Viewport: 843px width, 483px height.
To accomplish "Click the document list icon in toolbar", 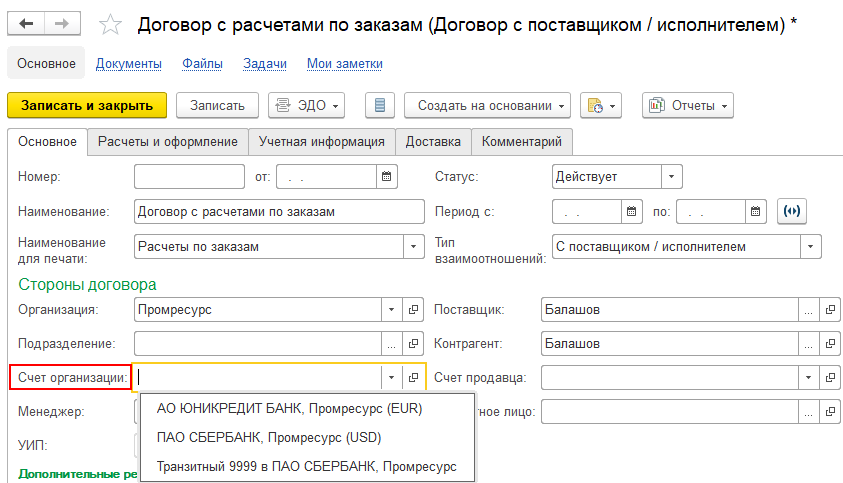I will (x=379, y=105).
